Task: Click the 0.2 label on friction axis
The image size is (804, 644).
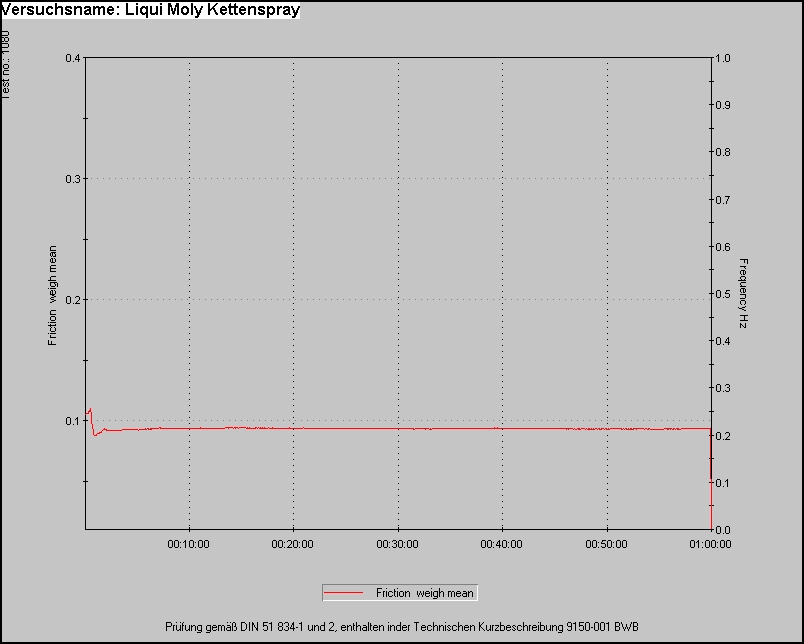Action: point(73,300)
